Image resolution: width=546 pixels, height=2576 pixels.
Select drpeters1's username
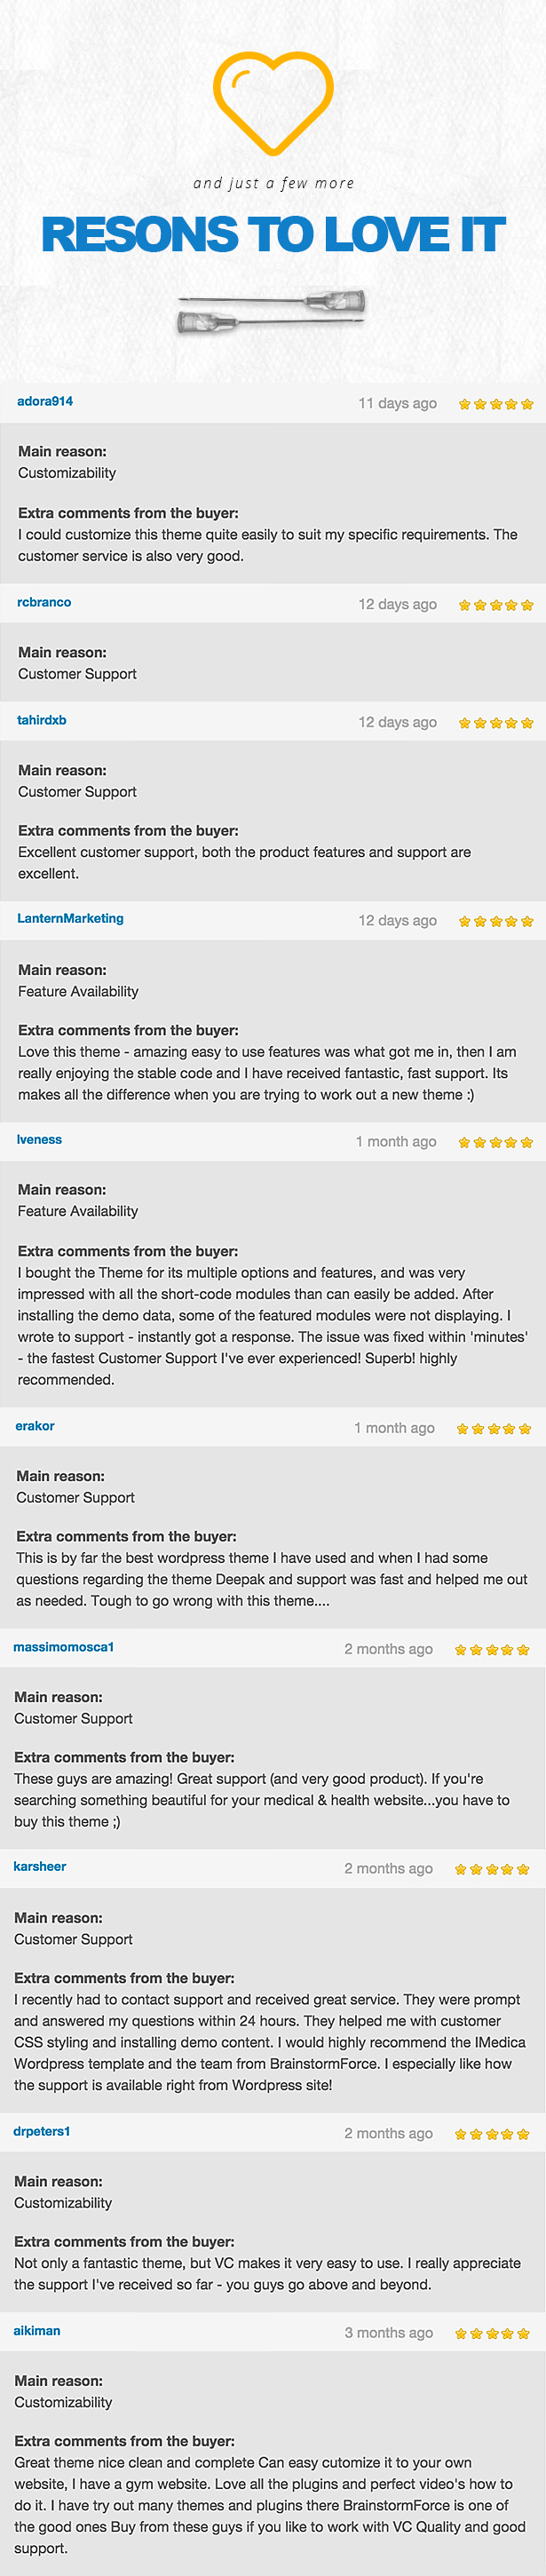click(42, 2131)
